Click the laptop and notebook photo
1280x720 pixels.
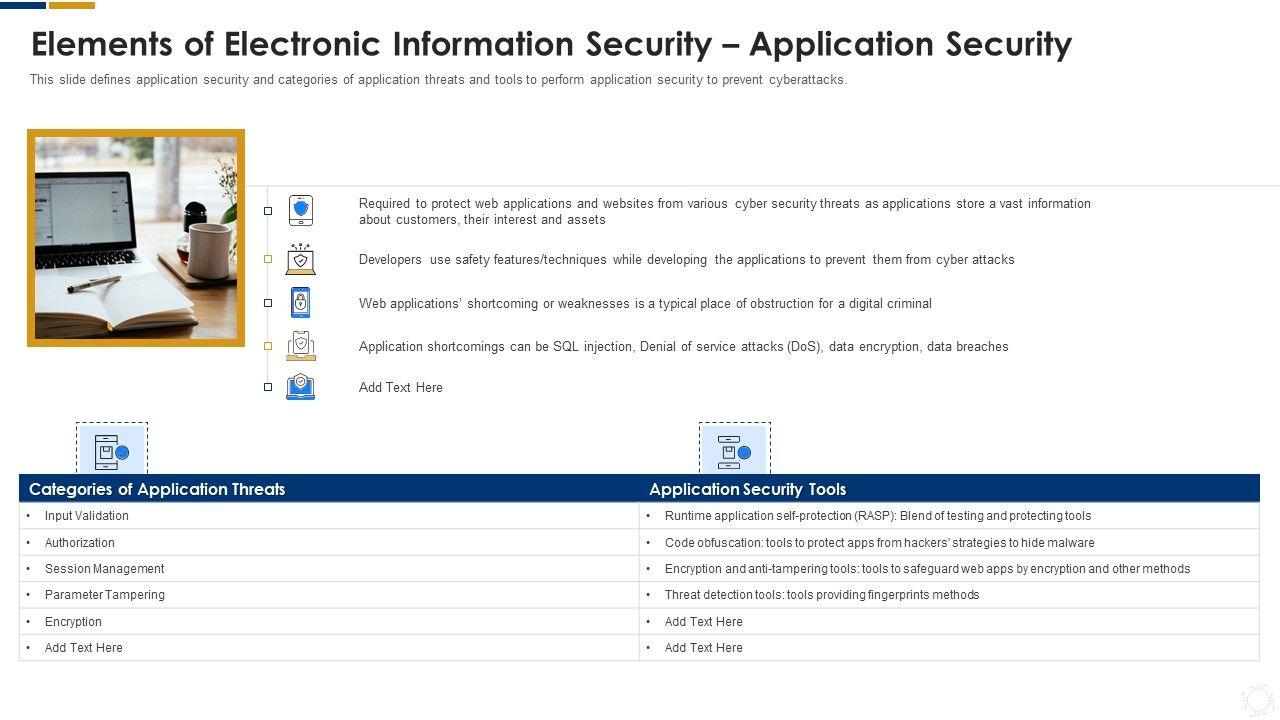coord(136,238)
